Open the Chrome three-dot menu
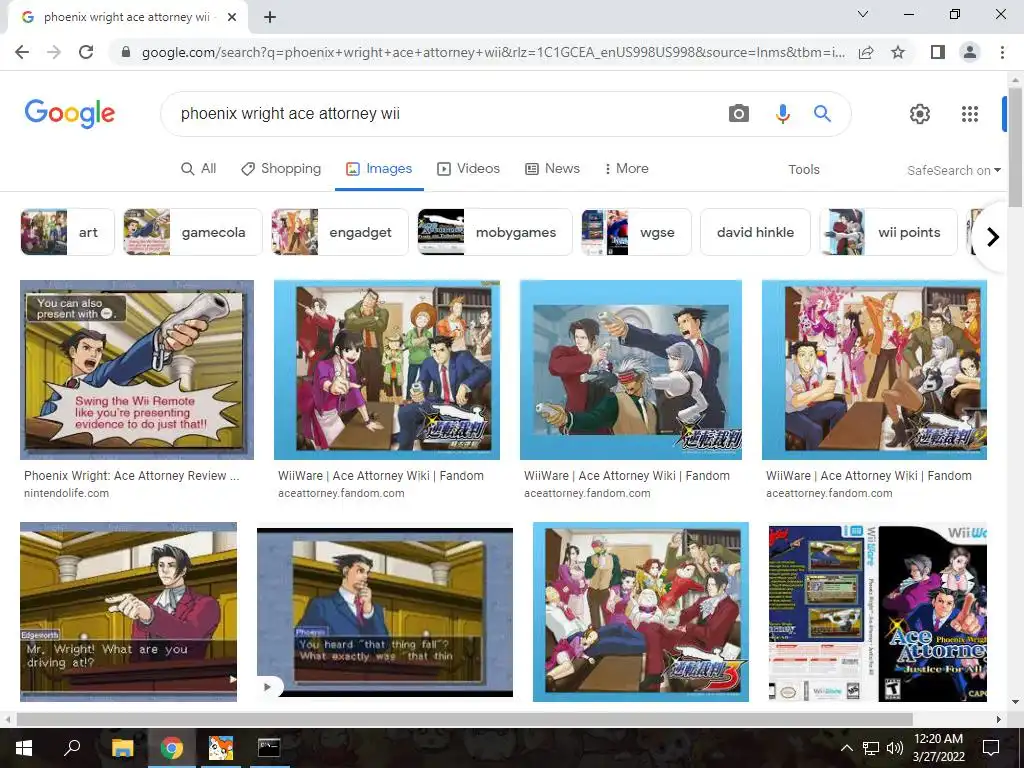 point(1002,52)
